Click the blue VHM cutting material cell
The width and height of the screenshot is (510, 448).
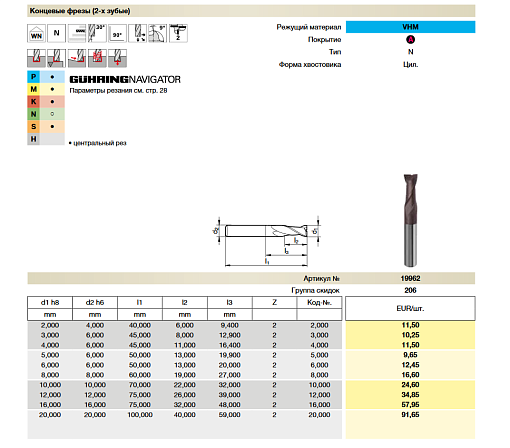tap(410, 27)
